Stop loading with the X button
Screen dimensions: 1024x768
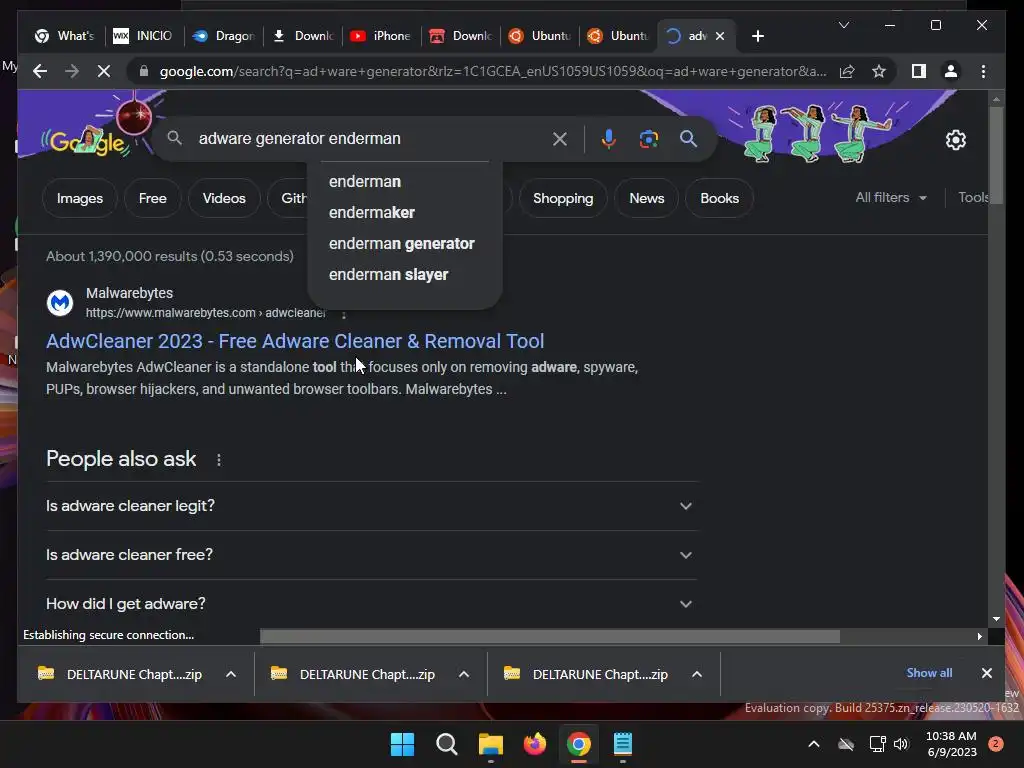click(104, 71)
